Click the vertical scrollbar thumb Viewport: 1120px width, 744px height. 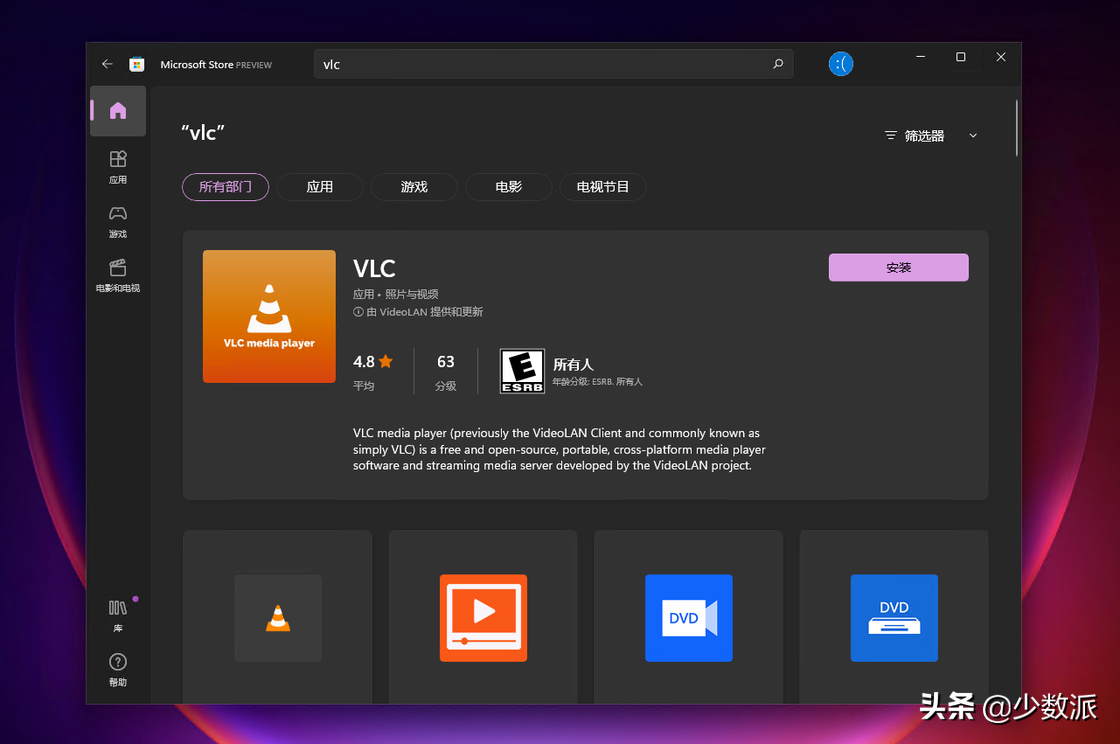(1016, 129)
